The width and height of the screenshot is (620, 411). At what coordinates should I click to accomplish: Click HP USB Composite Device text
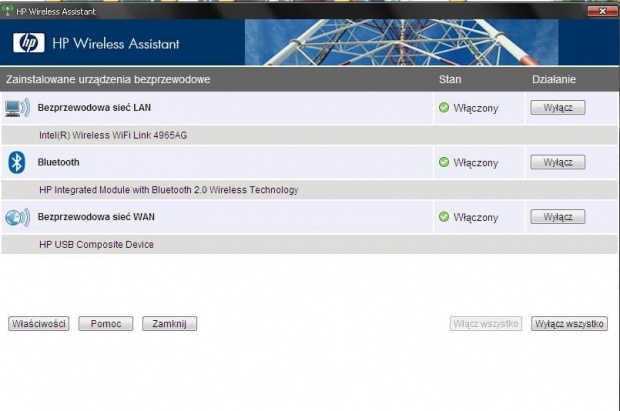pyautogui.click(x=96, y=244)
